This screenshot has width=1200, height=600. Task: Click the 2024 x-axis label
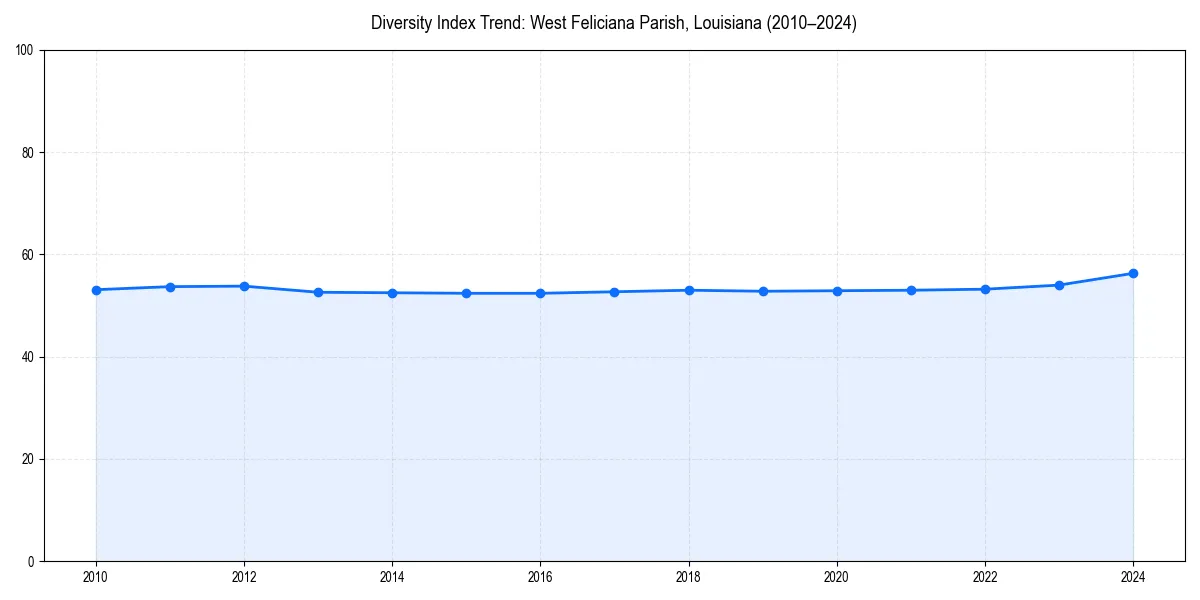click(x=1133, y=577)
